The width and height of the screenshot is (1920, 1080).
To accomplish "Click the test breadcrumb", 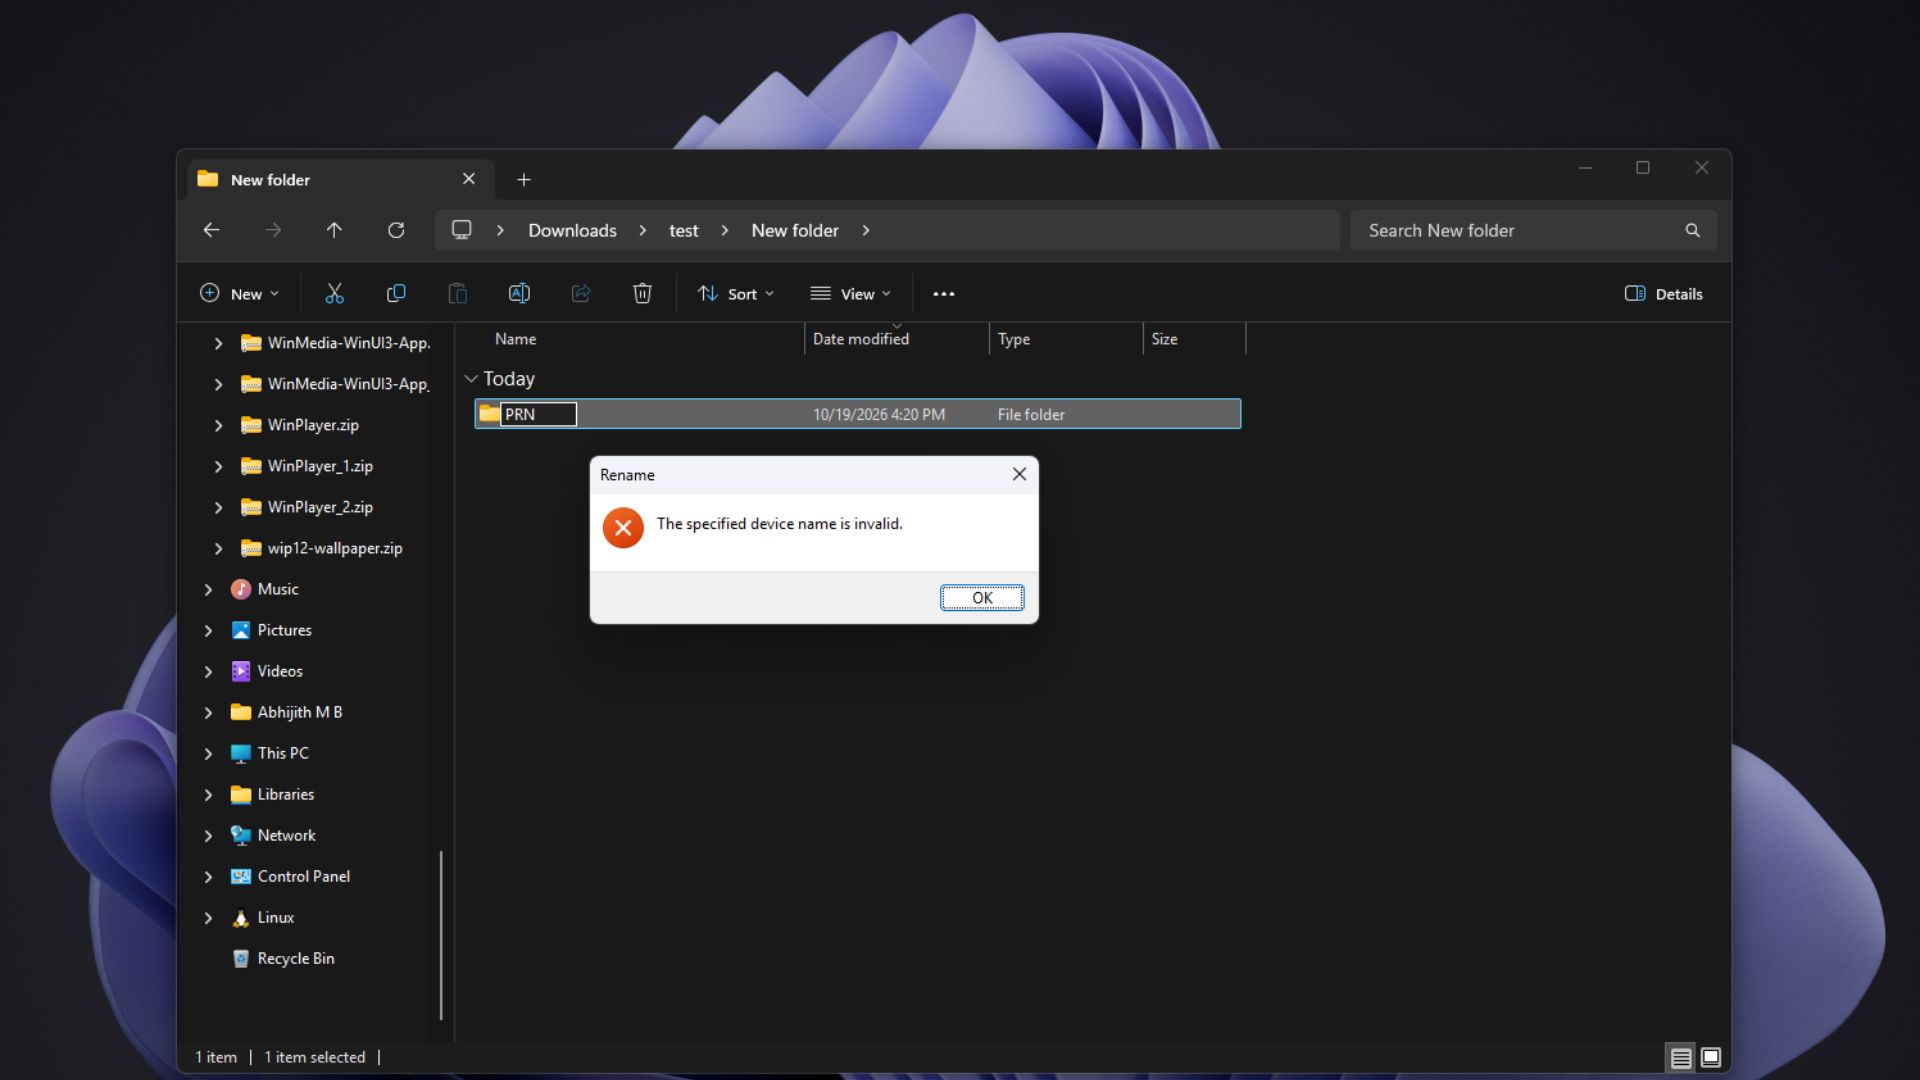I will point(684,230).
